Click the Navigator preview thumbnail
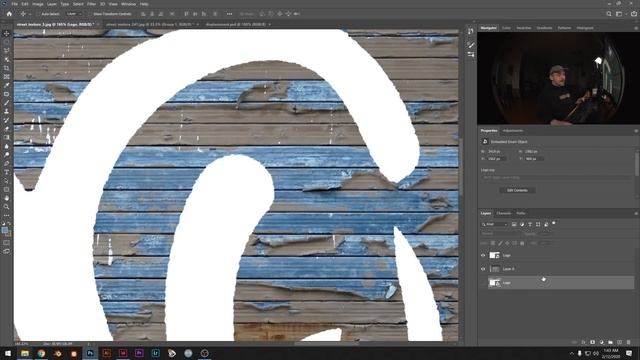 click(x=558, y=78)
